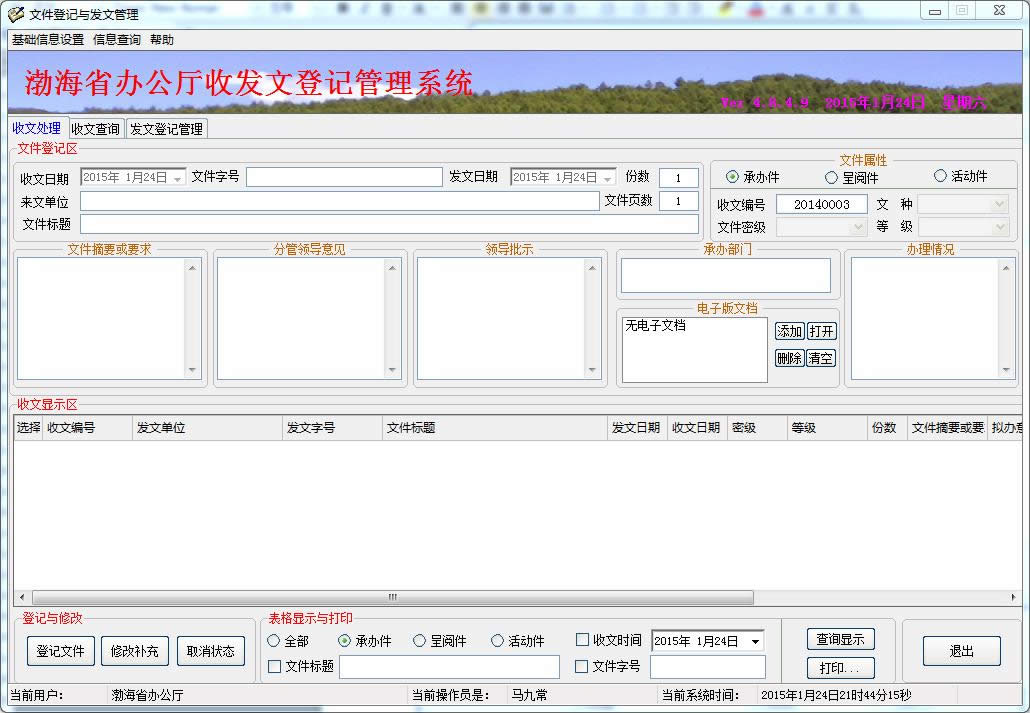Click the 退出 button

[961, 651]
